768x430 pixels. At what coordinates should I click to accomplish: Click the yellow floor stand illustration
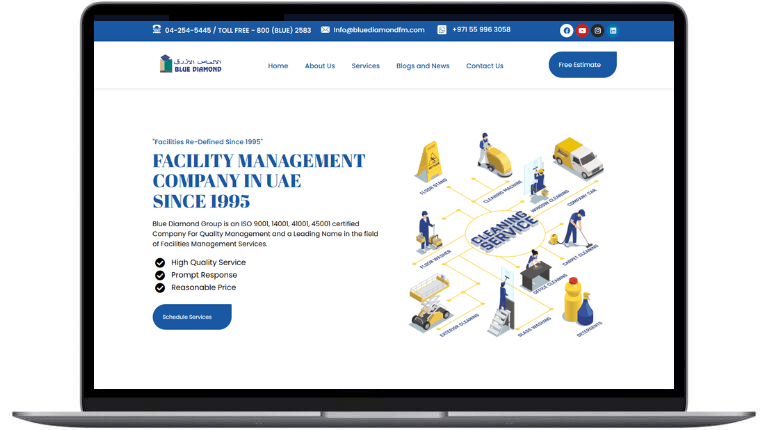pos(430,162)
